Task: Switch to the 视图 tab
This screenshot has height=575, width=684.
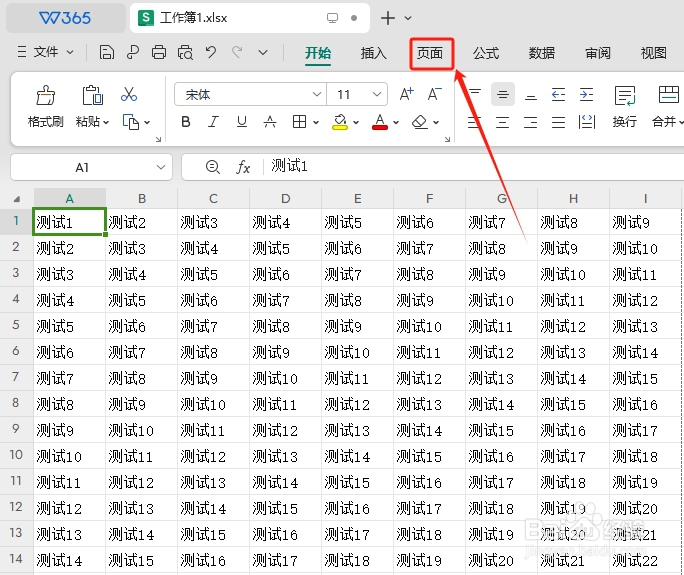Action: pyautogui.click(x=653, y=53)
